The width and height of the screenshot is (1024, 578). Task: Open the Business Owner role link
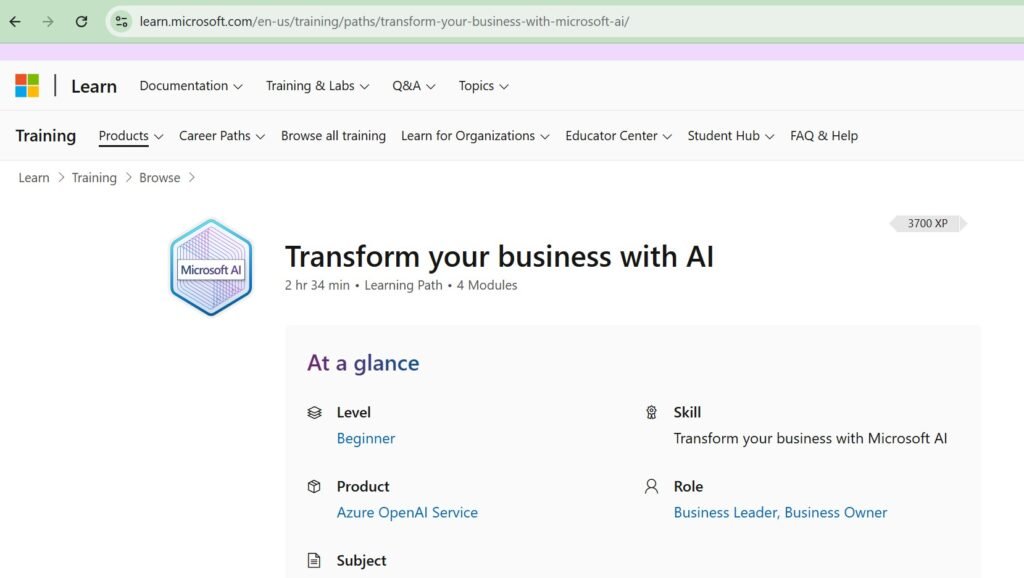(x=835, y=512)
